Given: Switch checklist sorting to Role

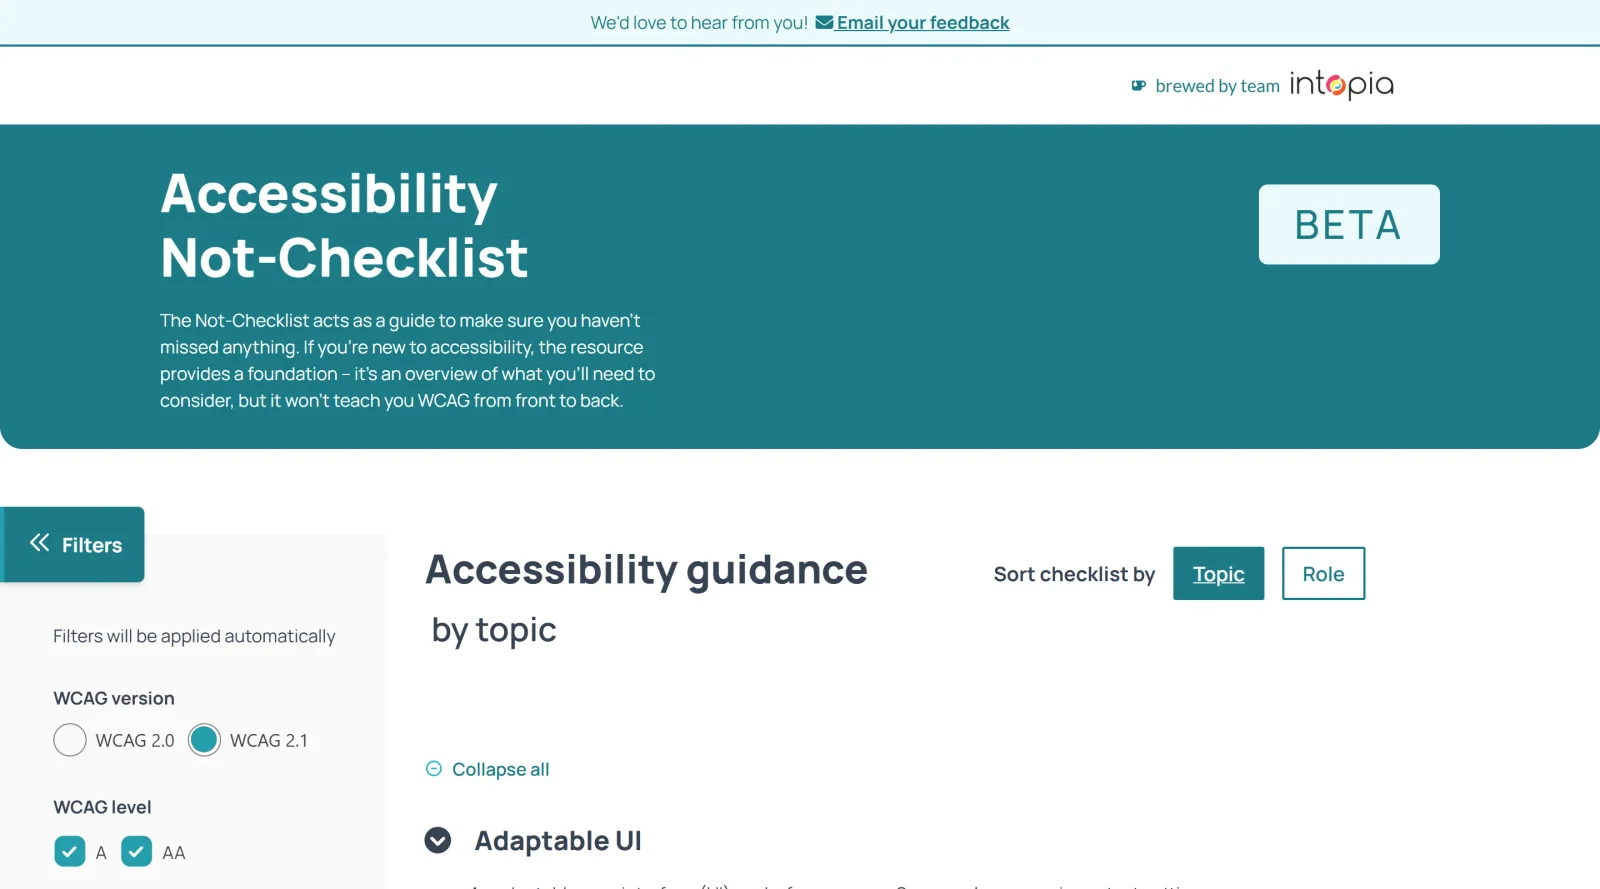Looking at the screenshot, I should click(1323, 573).
